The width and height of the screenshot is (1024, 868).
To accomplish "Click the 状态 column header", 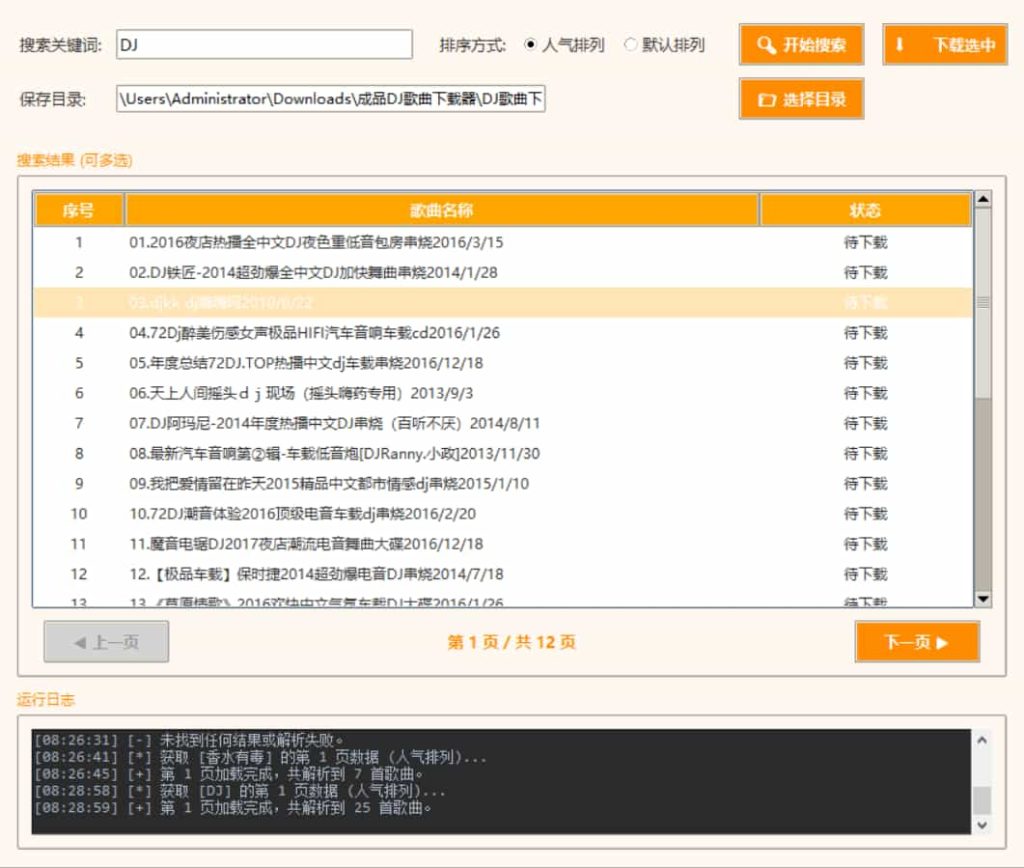I will 865,210.
